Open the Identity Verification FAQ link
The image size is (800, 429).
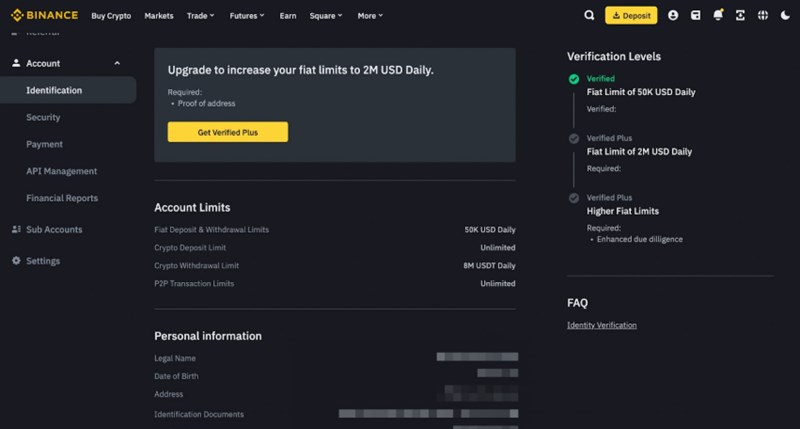coord(602,325)
